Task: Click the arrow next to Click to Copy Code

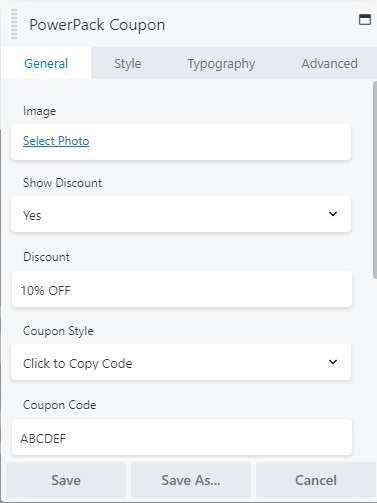Action: coord(333,362)
